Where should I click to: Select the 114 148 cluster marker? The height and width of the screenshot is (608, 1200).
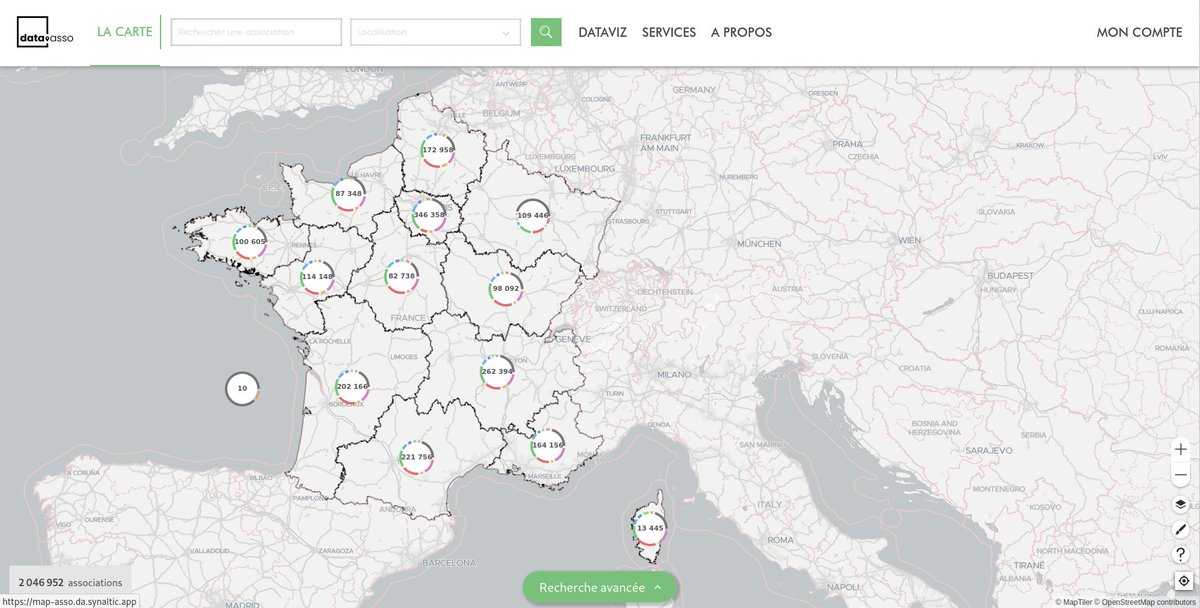[317, 277]
